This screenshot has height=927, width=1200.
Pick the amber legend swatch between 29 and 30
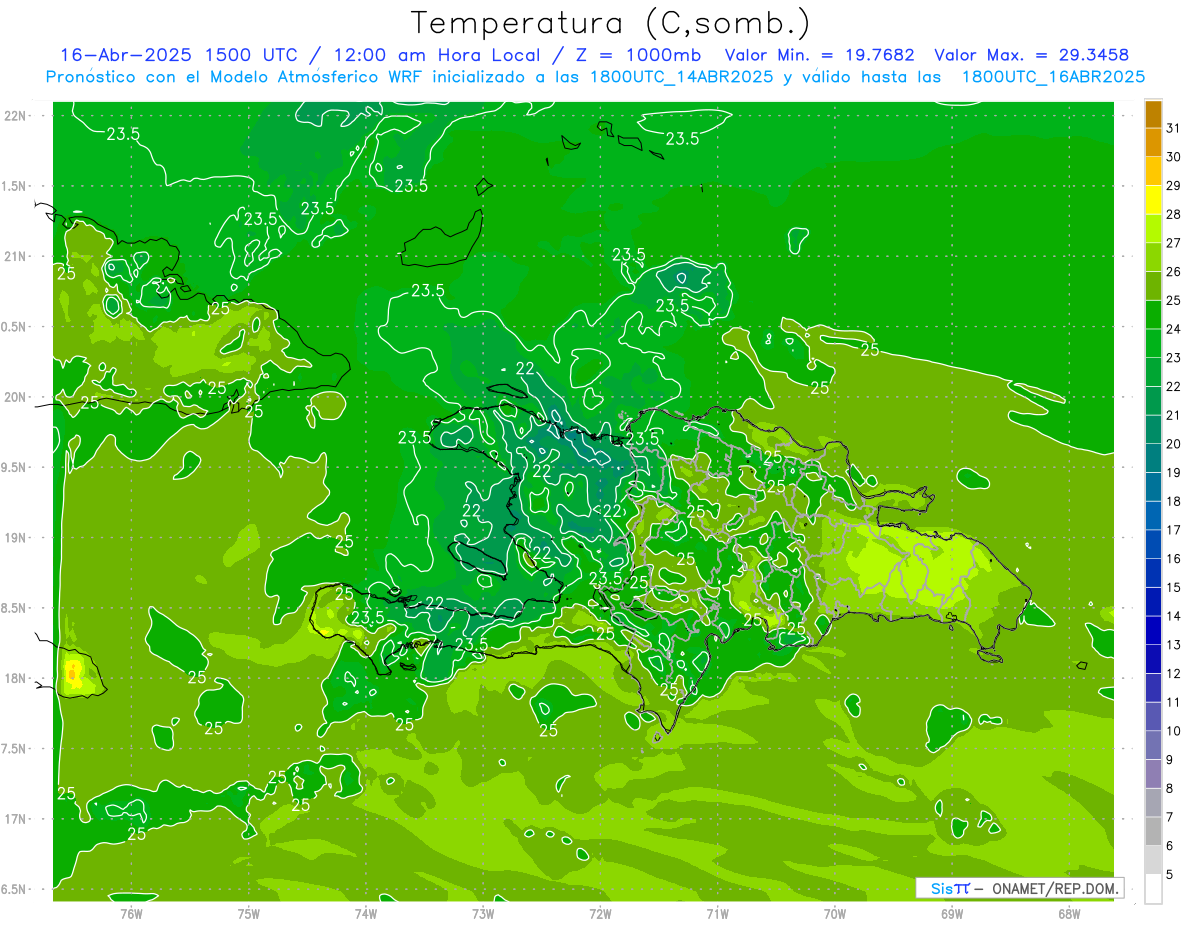pyautogui.click(x=1153, y=172)
